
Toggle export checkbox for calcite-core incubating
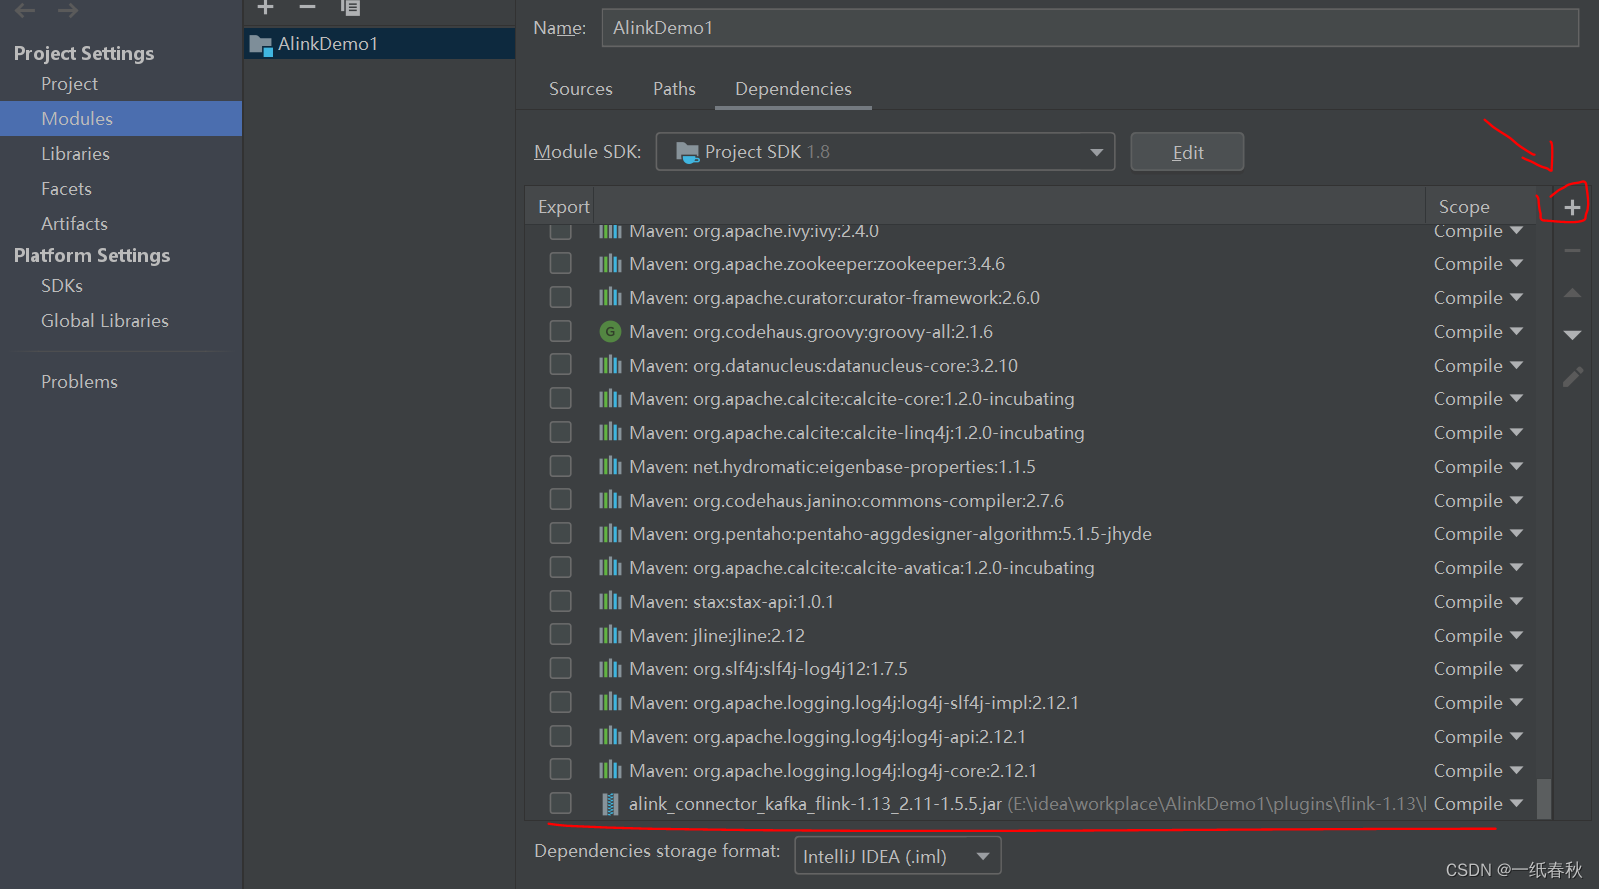tap(561, 398)
